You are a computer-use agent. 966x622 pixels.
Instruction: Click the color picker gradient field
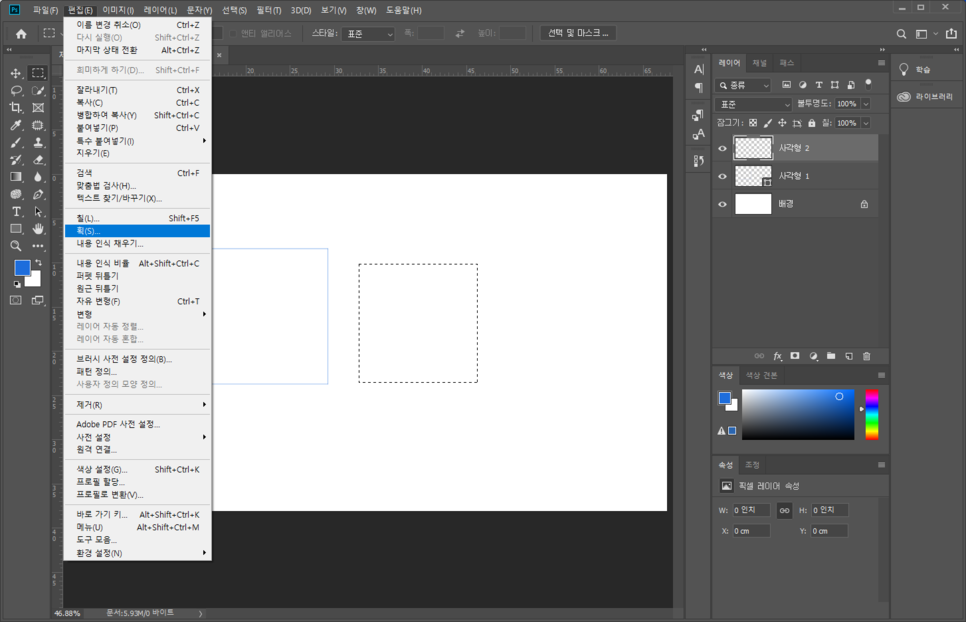point(798,414)
